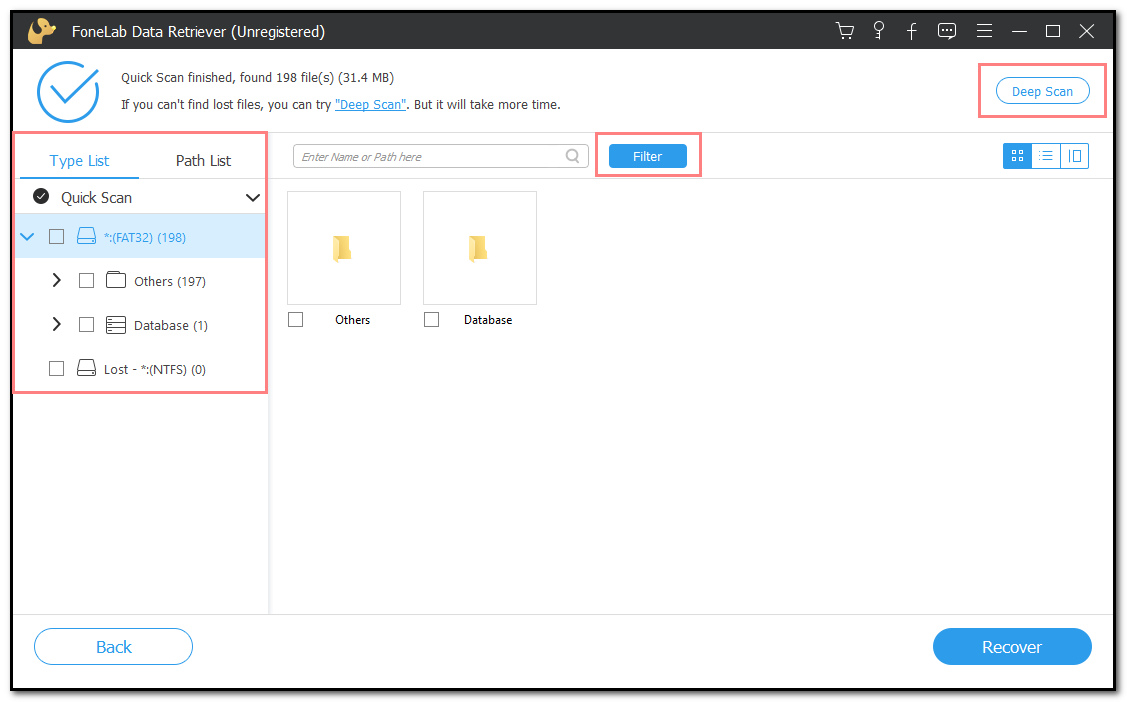Click the FAT32 drive icon

(x=86, y=236)
